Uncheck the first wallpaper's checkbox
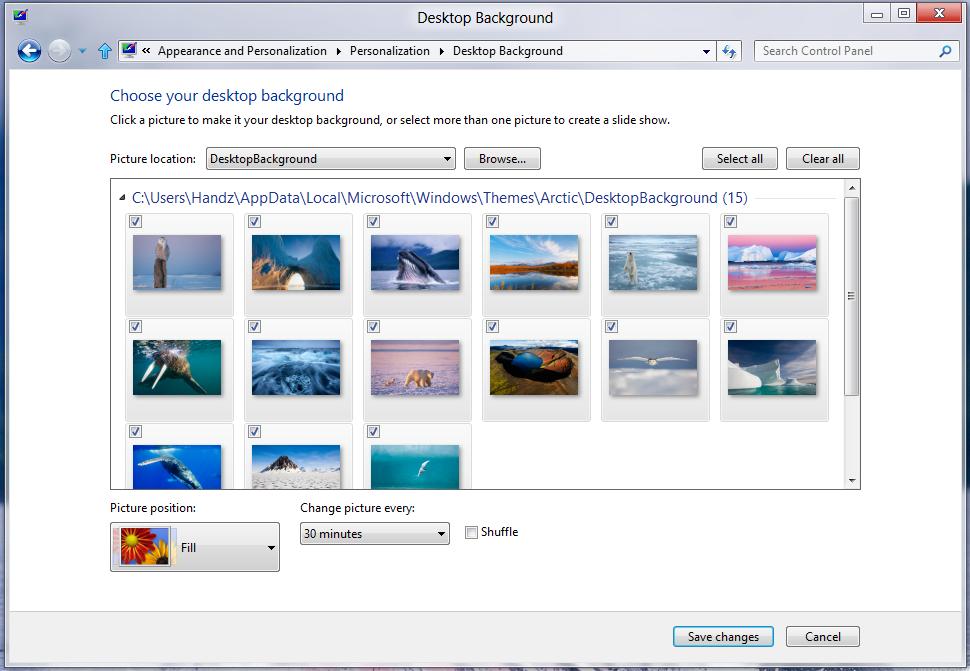This screenshot has height=671, width=970. tap(136, 222)
